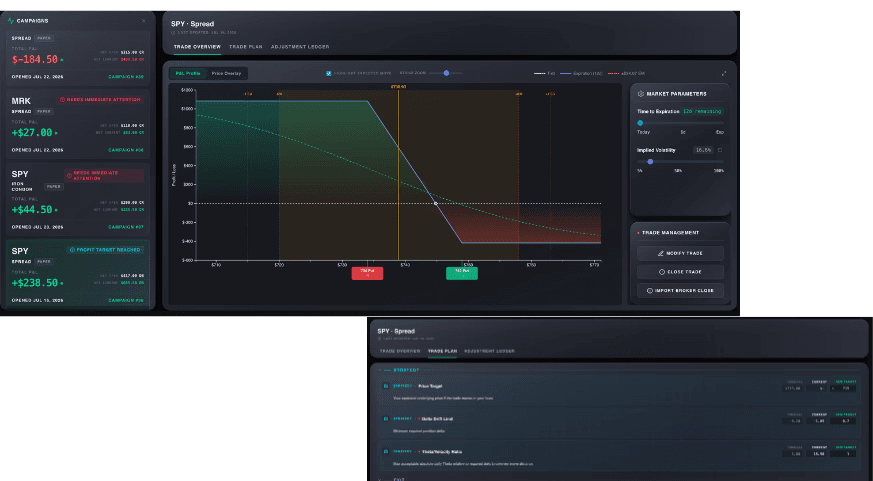873x481 pixels.
Task: Edit the Delta Drift Limit new target field
Action: (843, 421)
